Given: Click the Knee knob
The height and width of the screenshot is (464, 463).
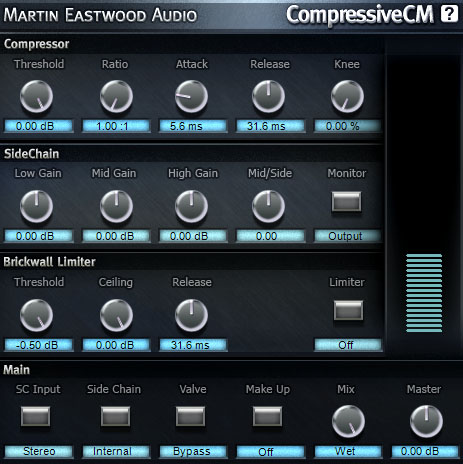Looking at the screenshot, I should (347, 96).
